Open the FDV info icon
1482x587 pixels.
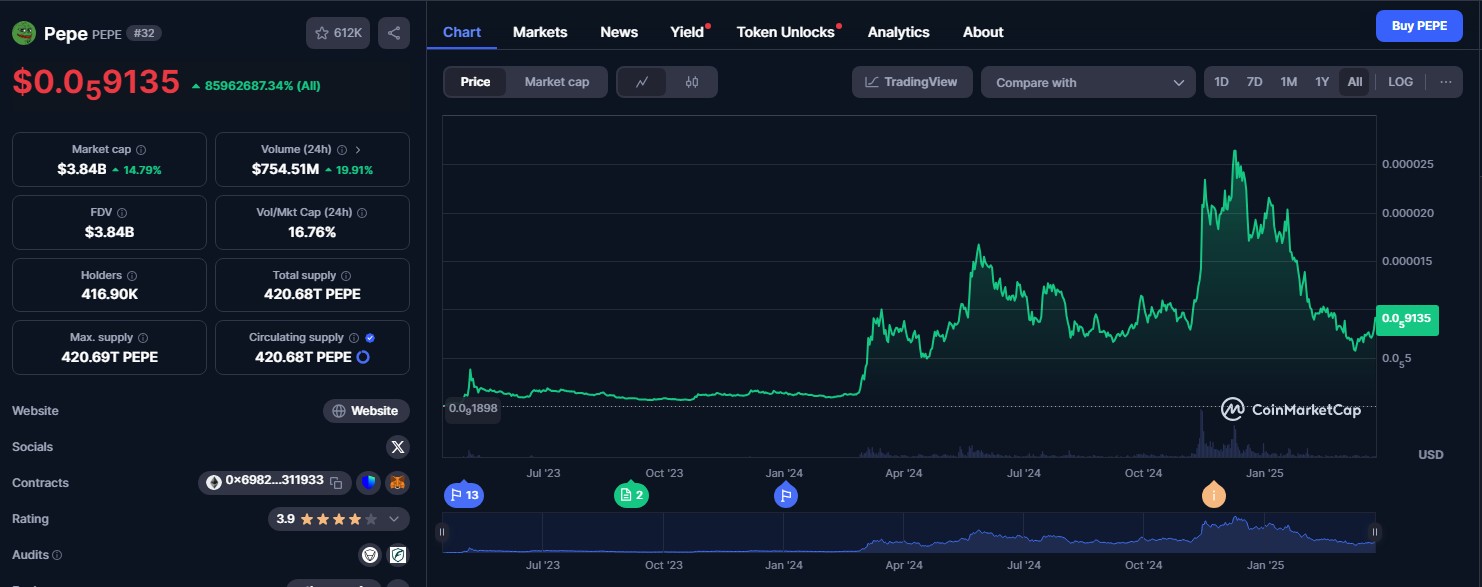tap(123, 212)
